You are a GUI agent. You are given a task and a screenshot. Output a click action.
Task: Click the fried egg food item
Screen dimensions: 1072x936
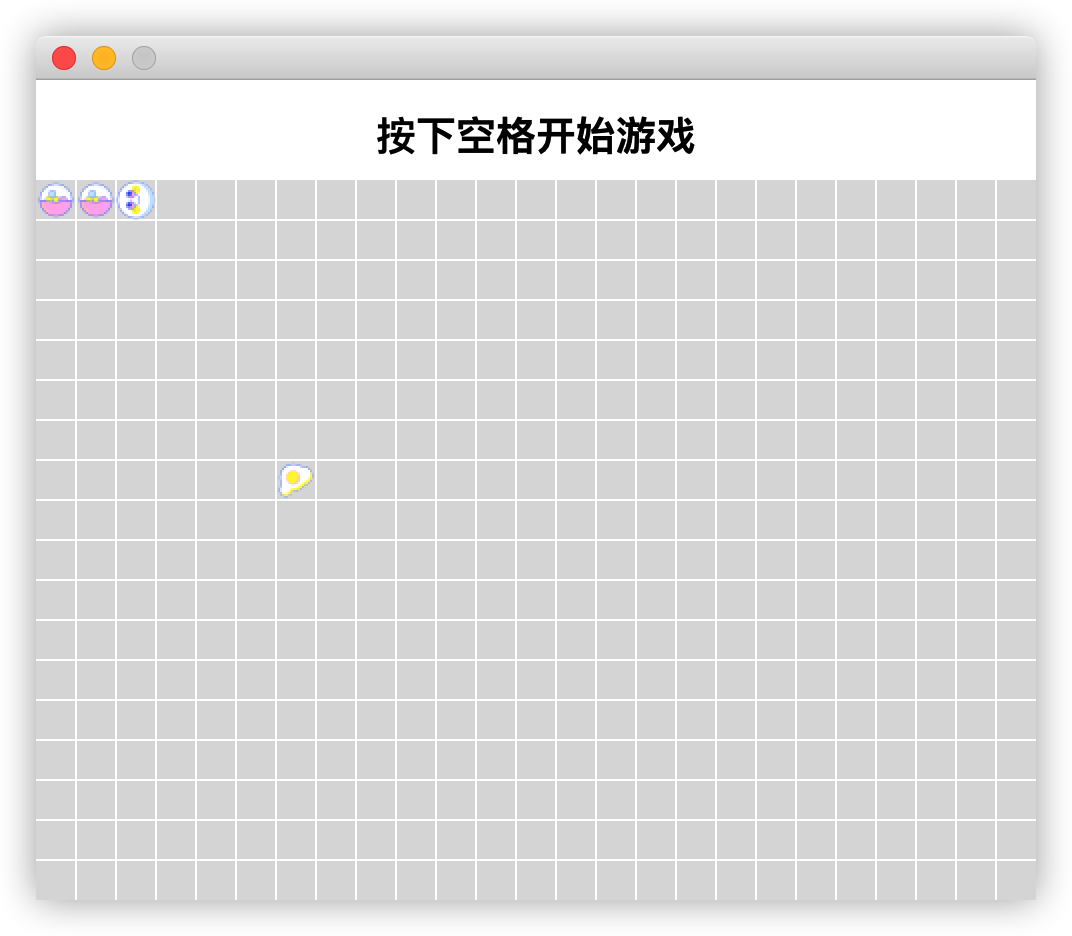click(296, 479)
